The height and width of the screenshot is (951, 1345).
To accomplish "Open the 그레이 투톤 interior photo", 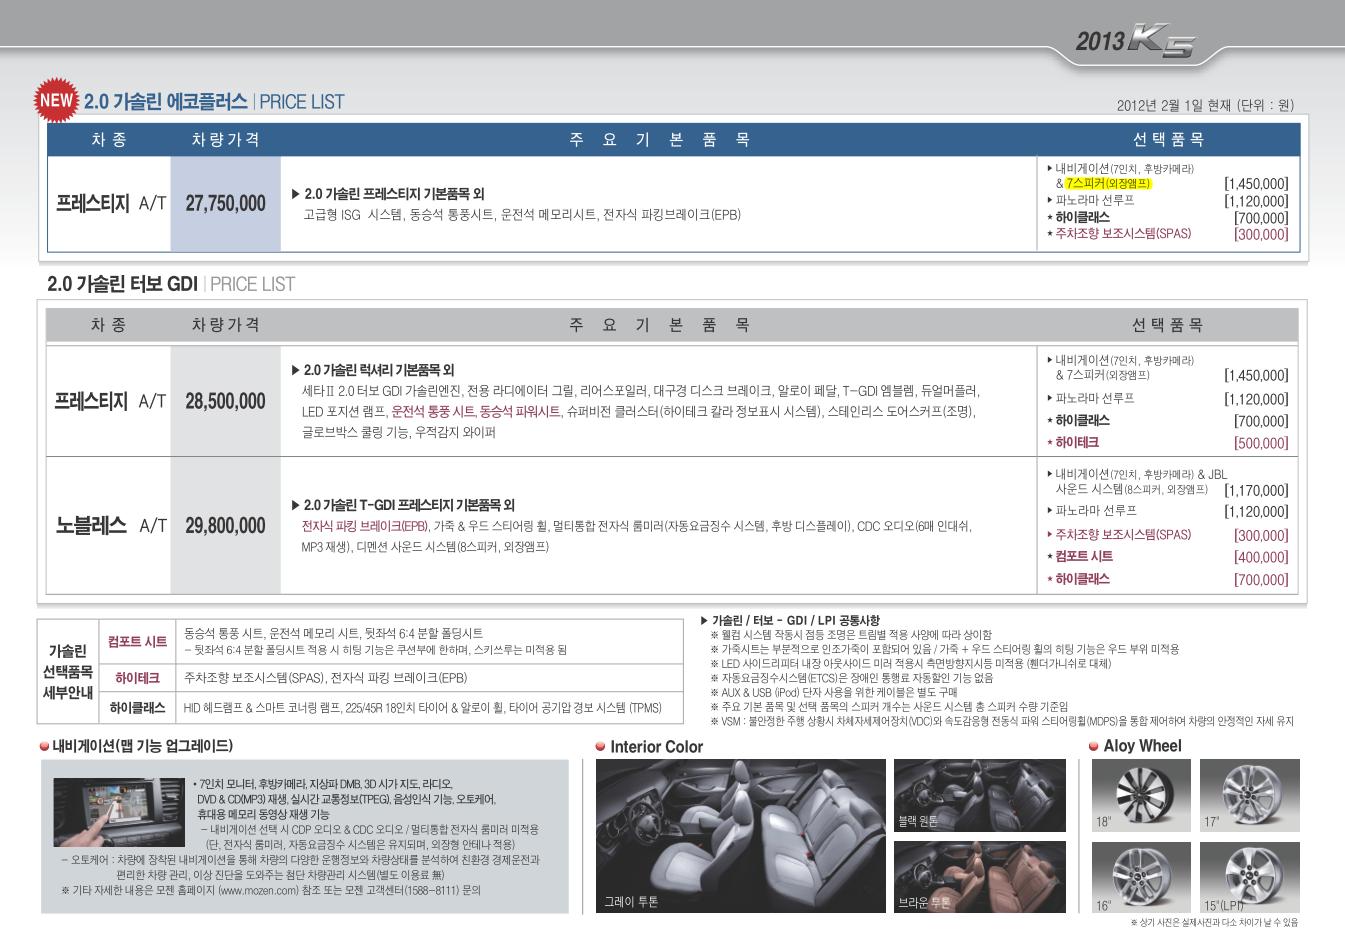I will pos(740,835).
